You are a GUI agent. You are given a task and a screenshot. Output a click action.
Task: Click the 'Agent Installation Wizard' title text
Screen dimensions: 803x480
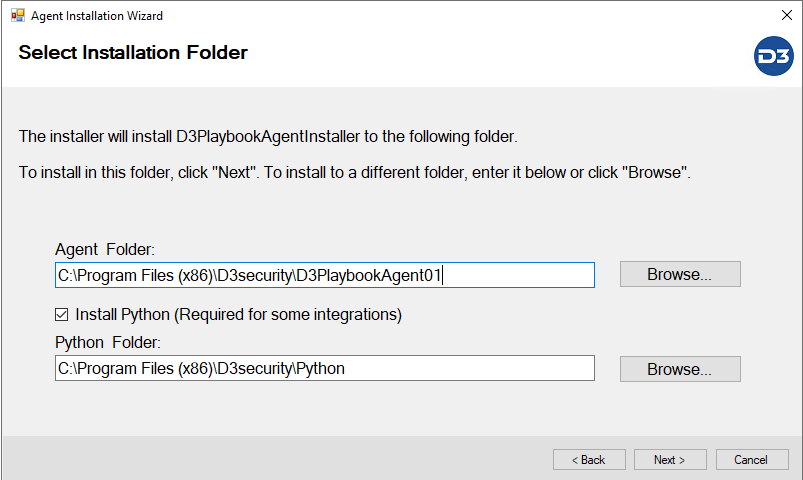point(97,16)
